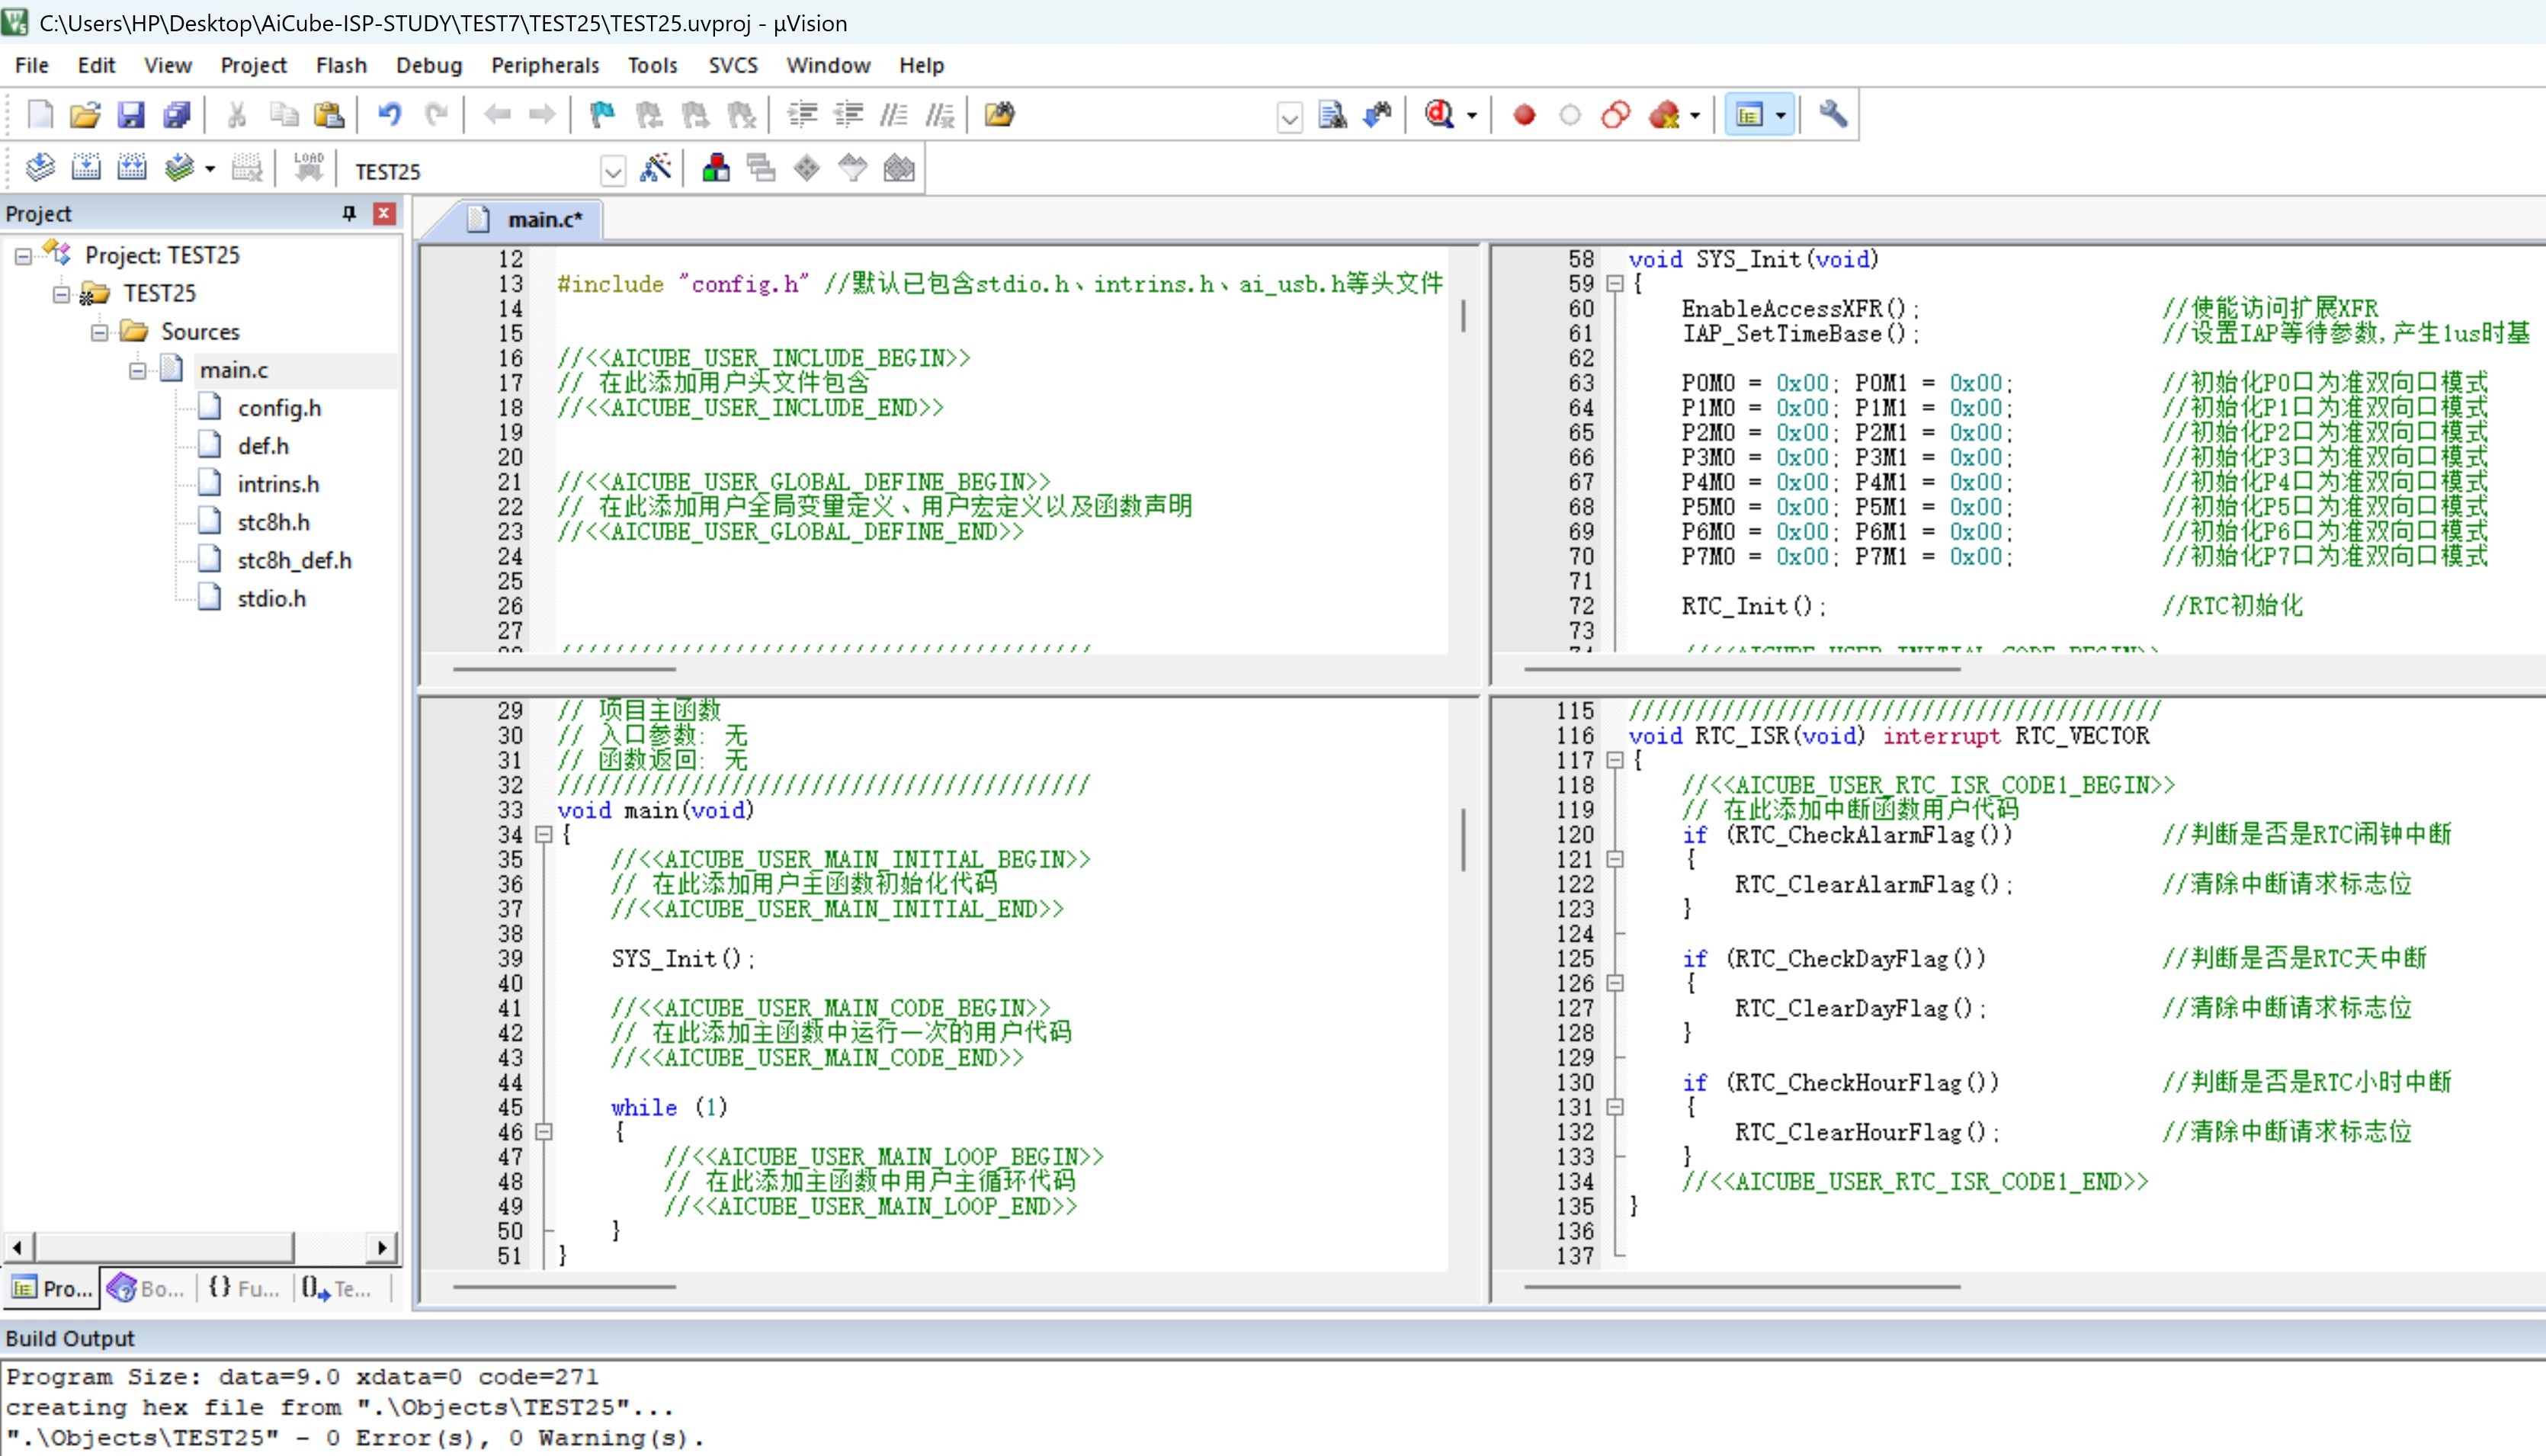Screen dimensions: 2546x1456
Task: Open the Batch Build dropdown arrow
Action: point(210,169)
